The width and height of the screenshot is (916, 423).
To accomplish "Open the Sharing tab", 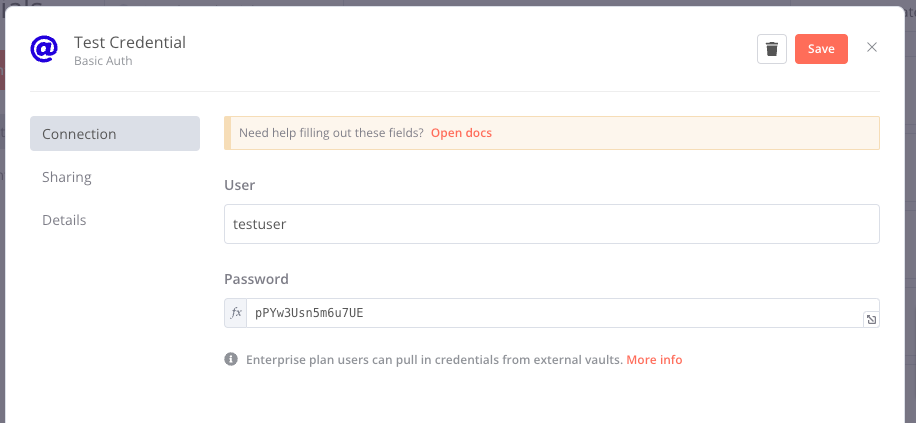I will [67, 177].
